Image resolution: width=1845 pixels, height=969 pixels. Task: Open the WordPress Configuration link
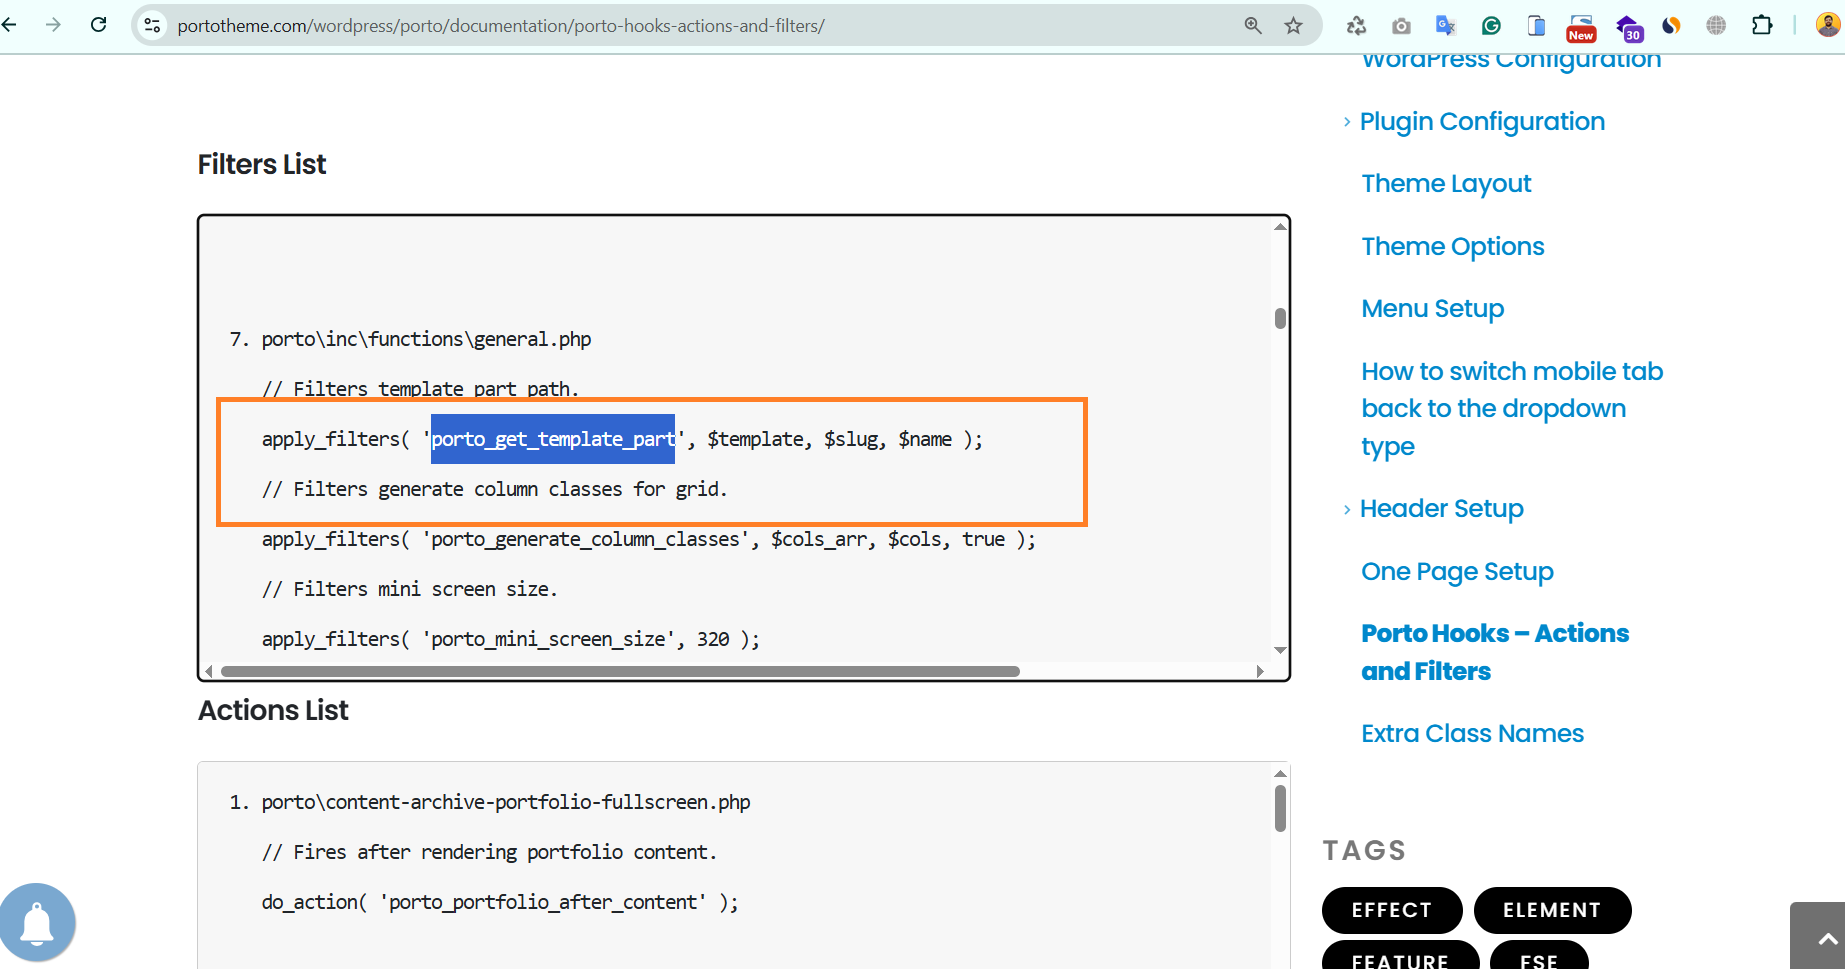click(x=1511, y=60)
